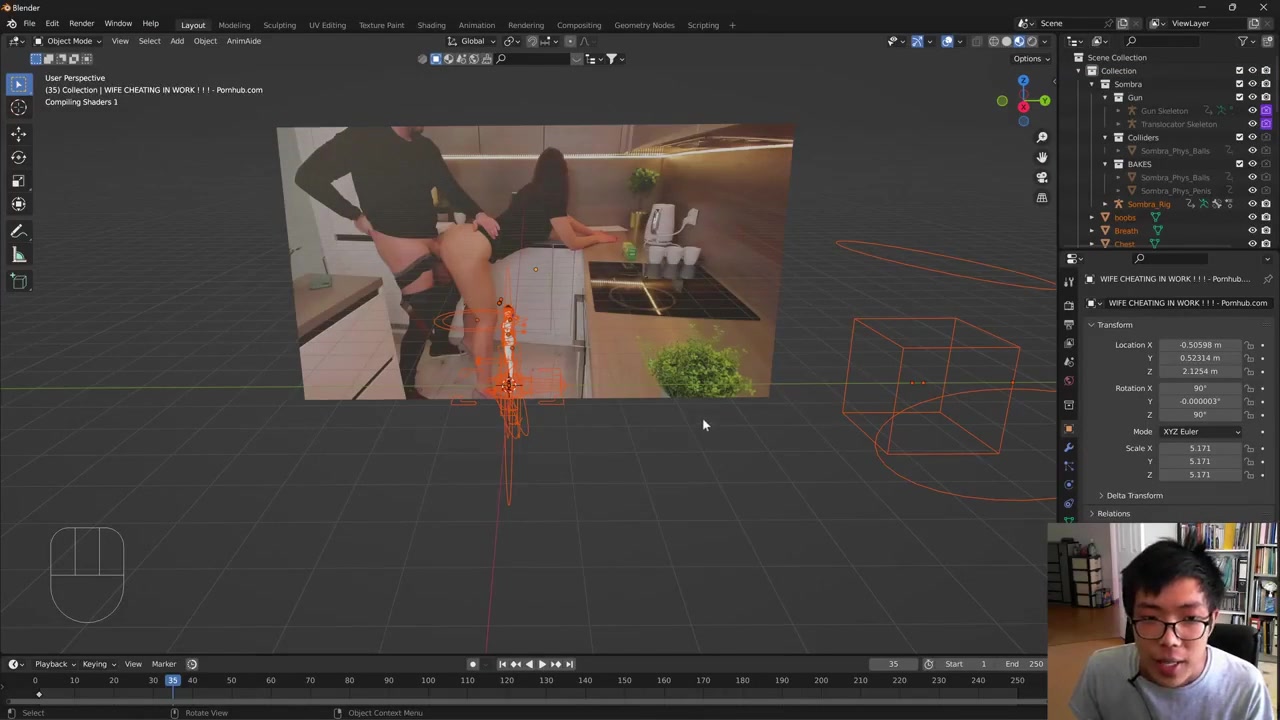Choose the Annotate pencil tool

pos(18,231)
